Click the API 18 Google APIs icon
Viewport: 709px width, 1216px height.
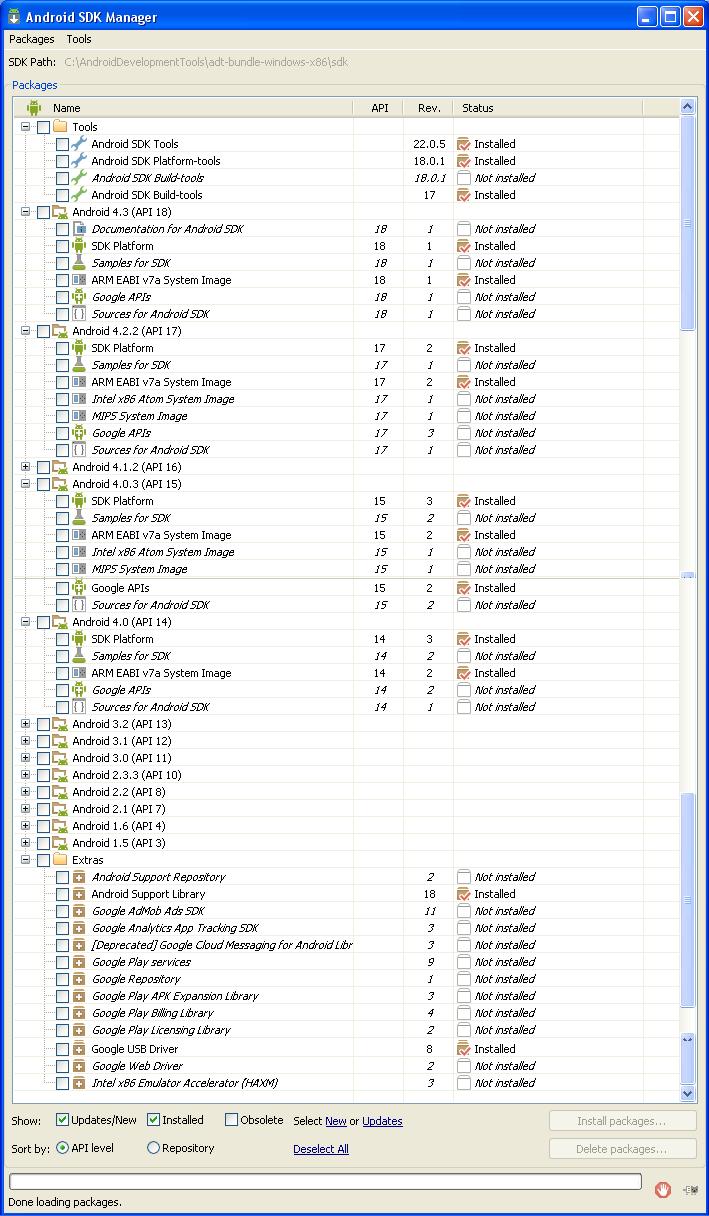79,297
